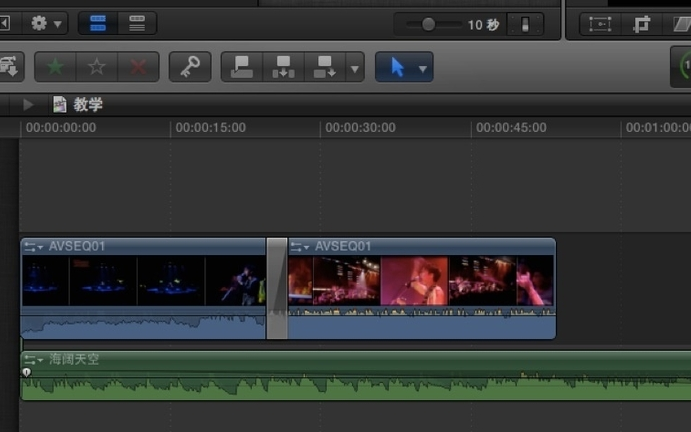Insert selected clip into the storyline

point(283,67)
